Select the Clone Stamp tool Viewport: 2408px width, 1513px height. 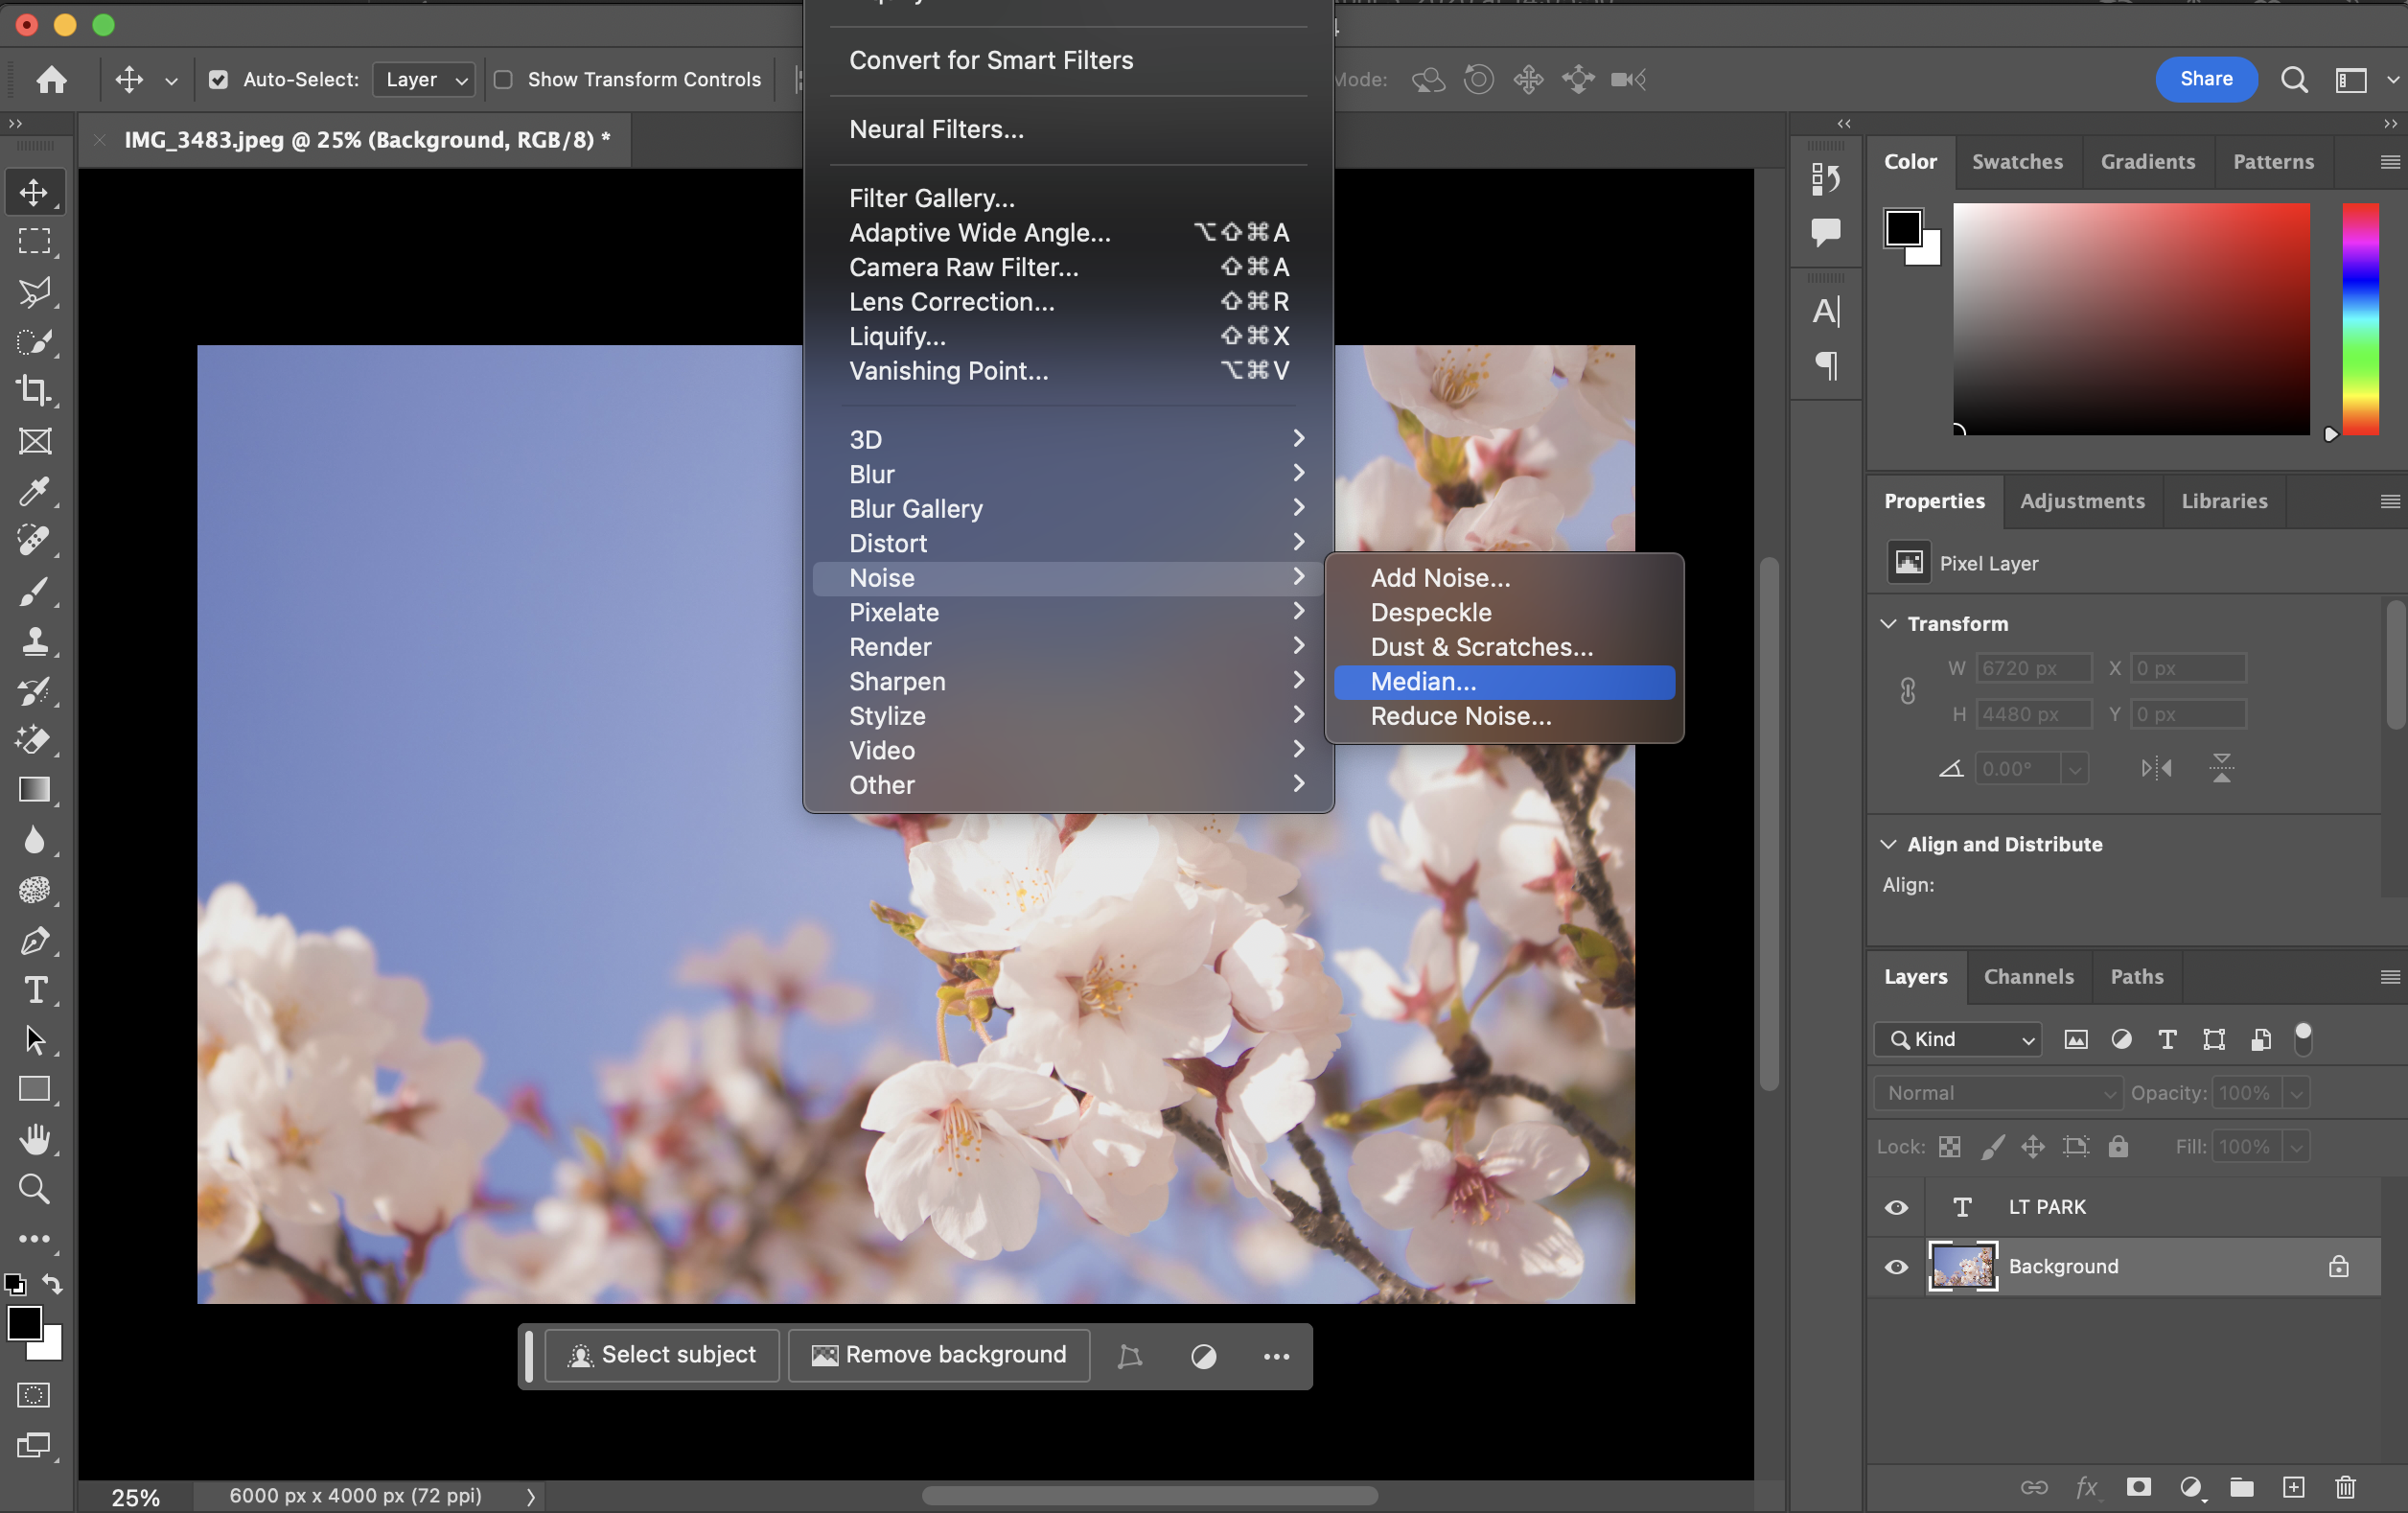(x=34, y=641)
